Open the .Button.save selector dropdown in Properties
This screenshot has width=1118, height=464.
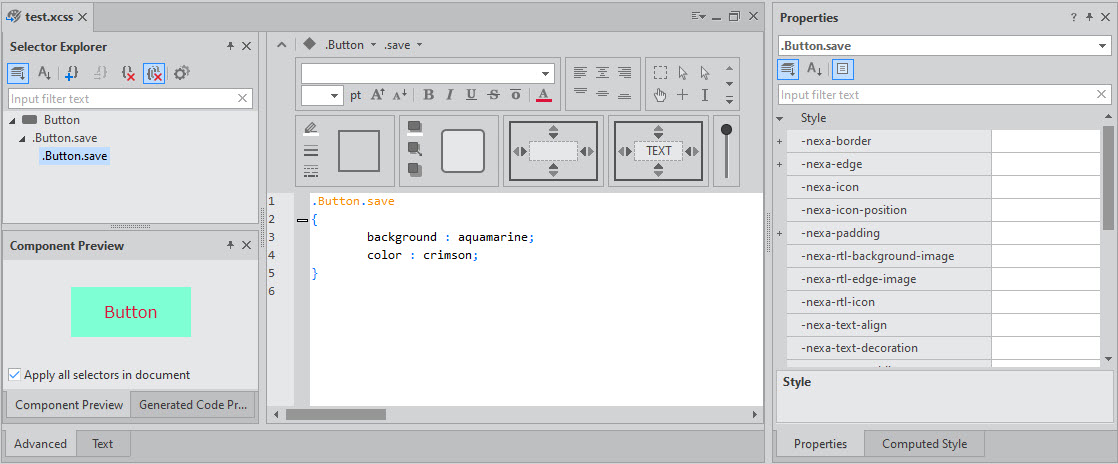click(x=1102, y=46)
